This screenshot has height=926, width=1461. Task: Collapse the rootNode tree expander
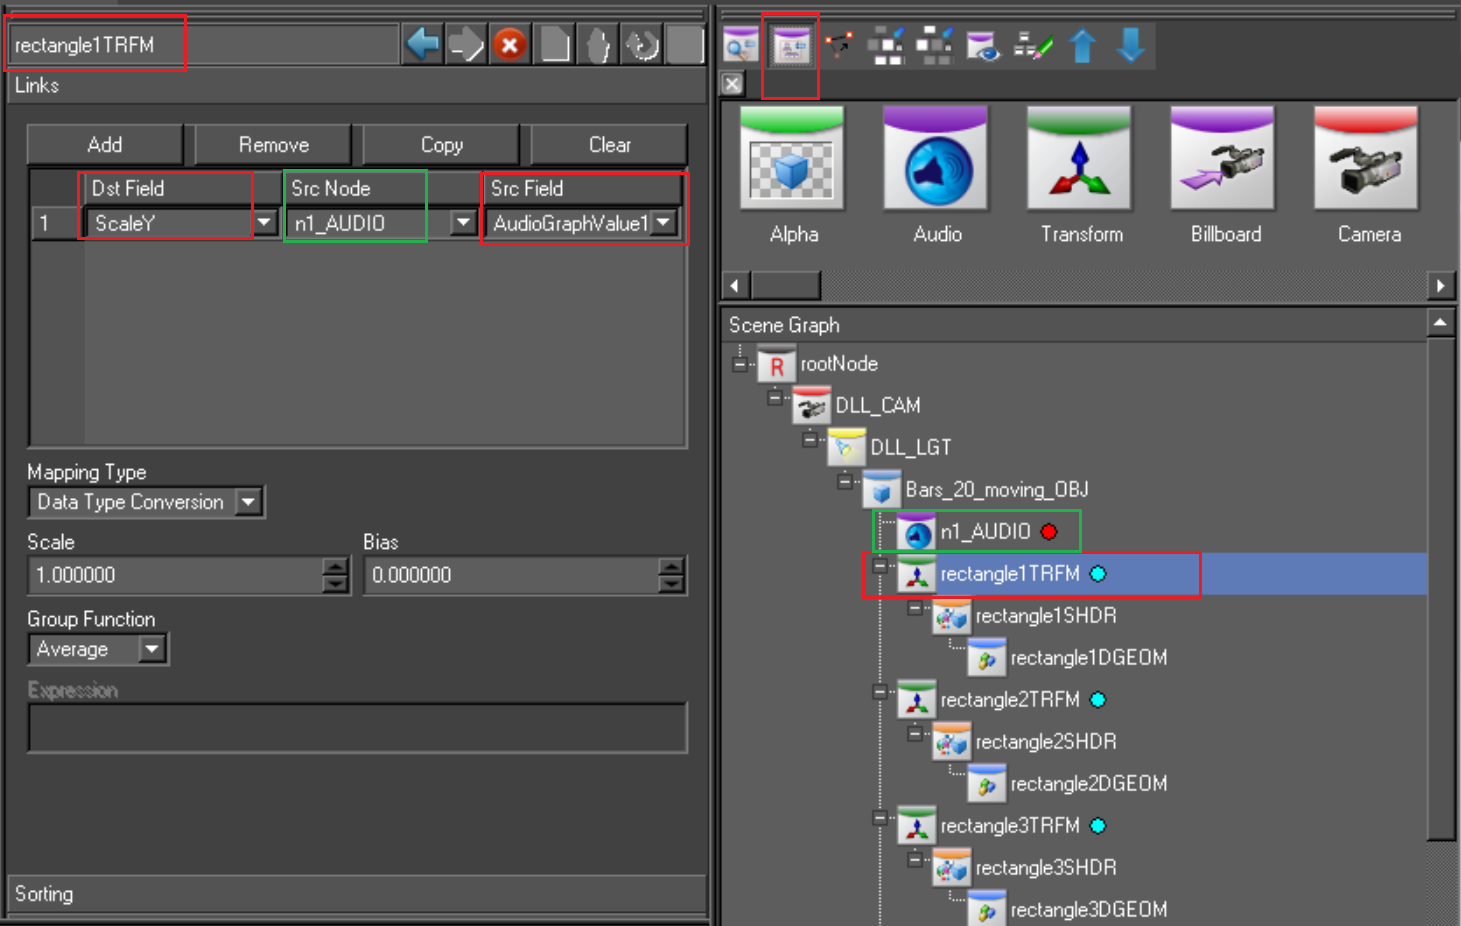pos(740,364)
